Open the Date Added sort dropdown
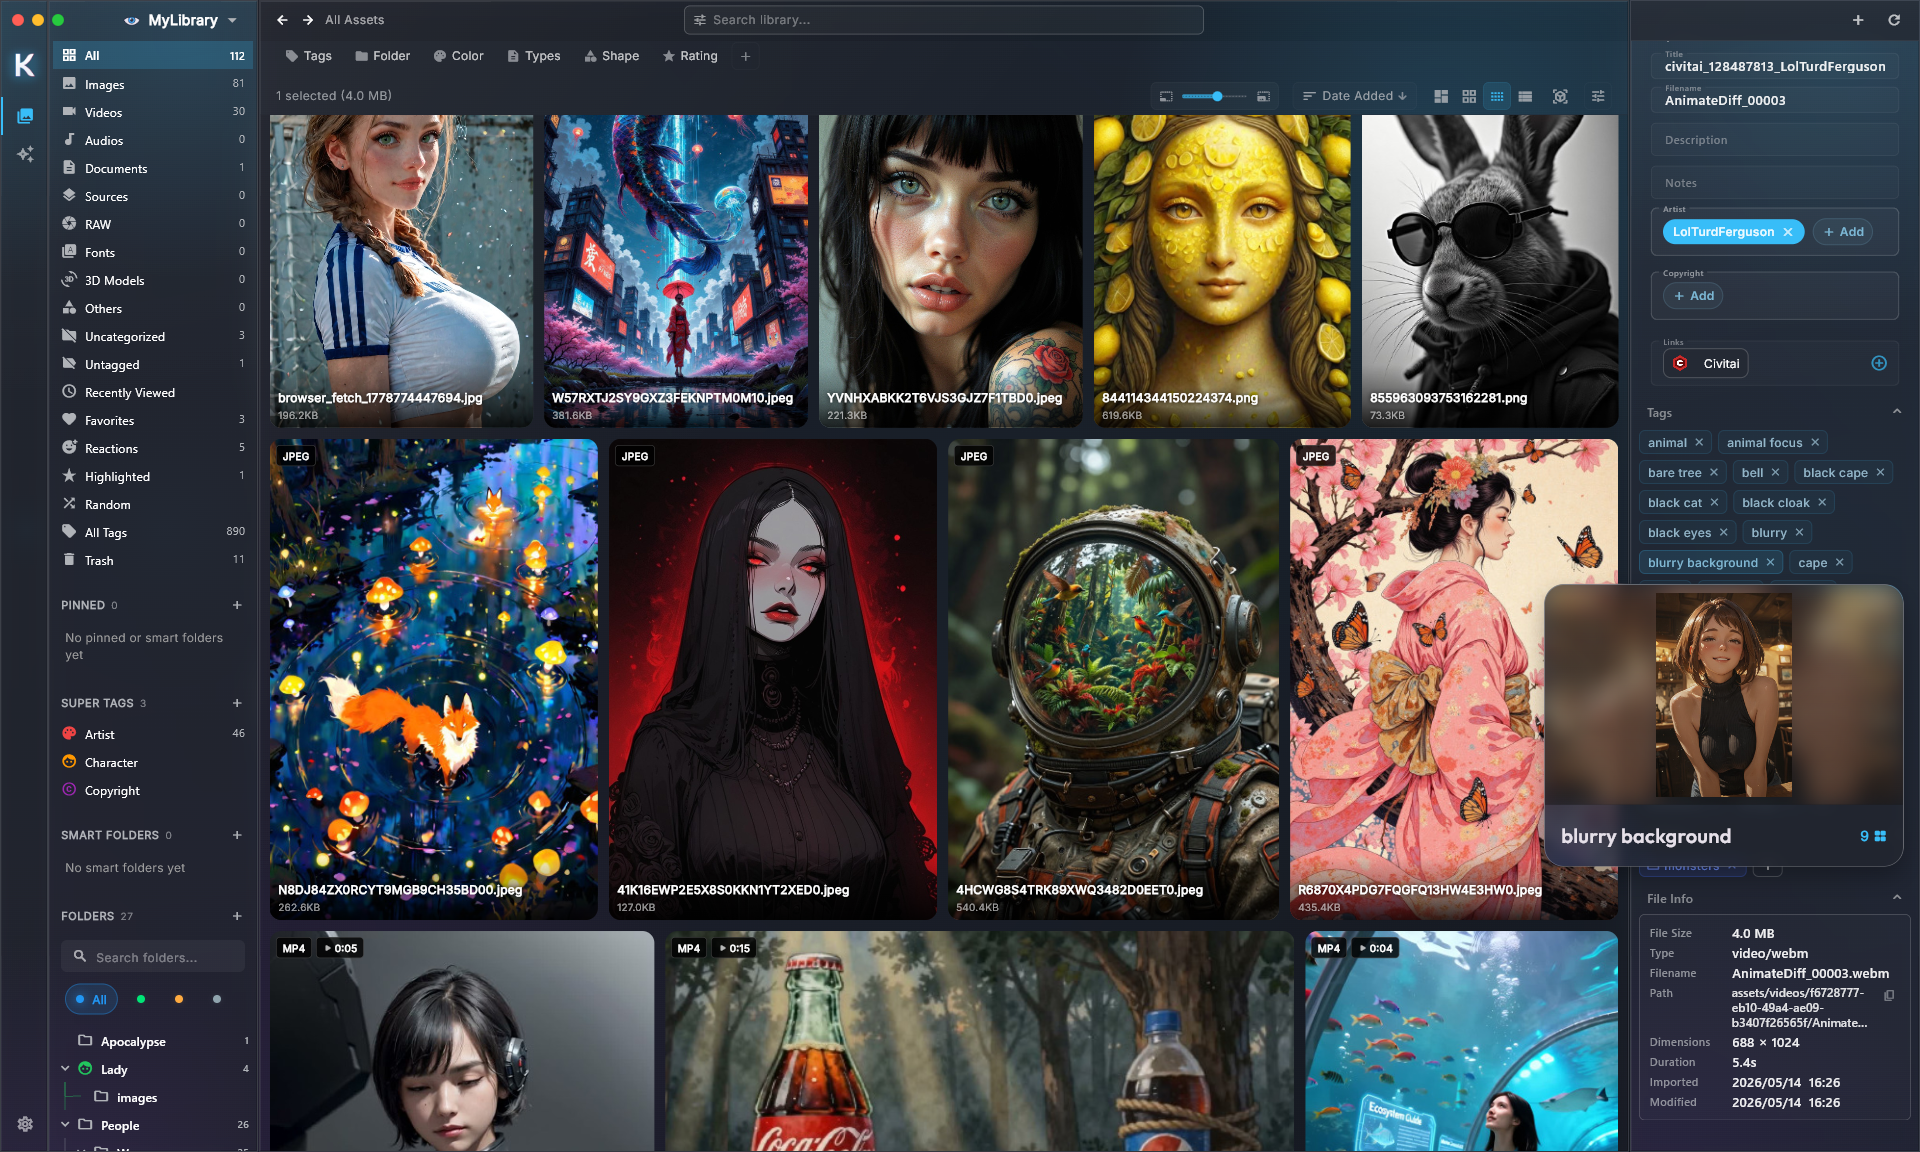 click(x=1355, y=96)
